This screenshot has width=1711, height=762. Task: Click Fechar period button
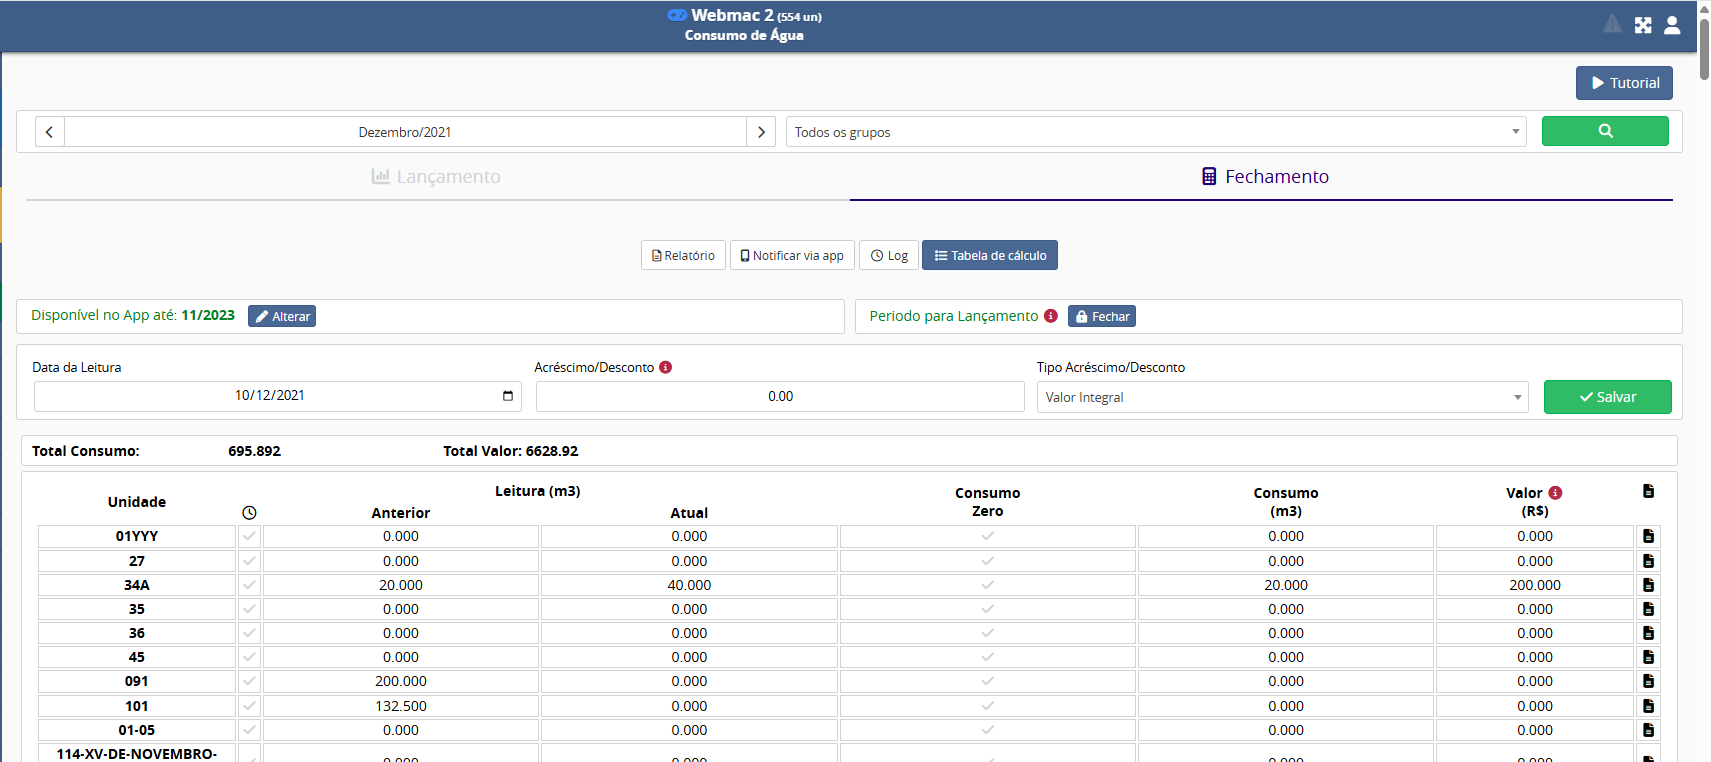(x=1102, y=316)
